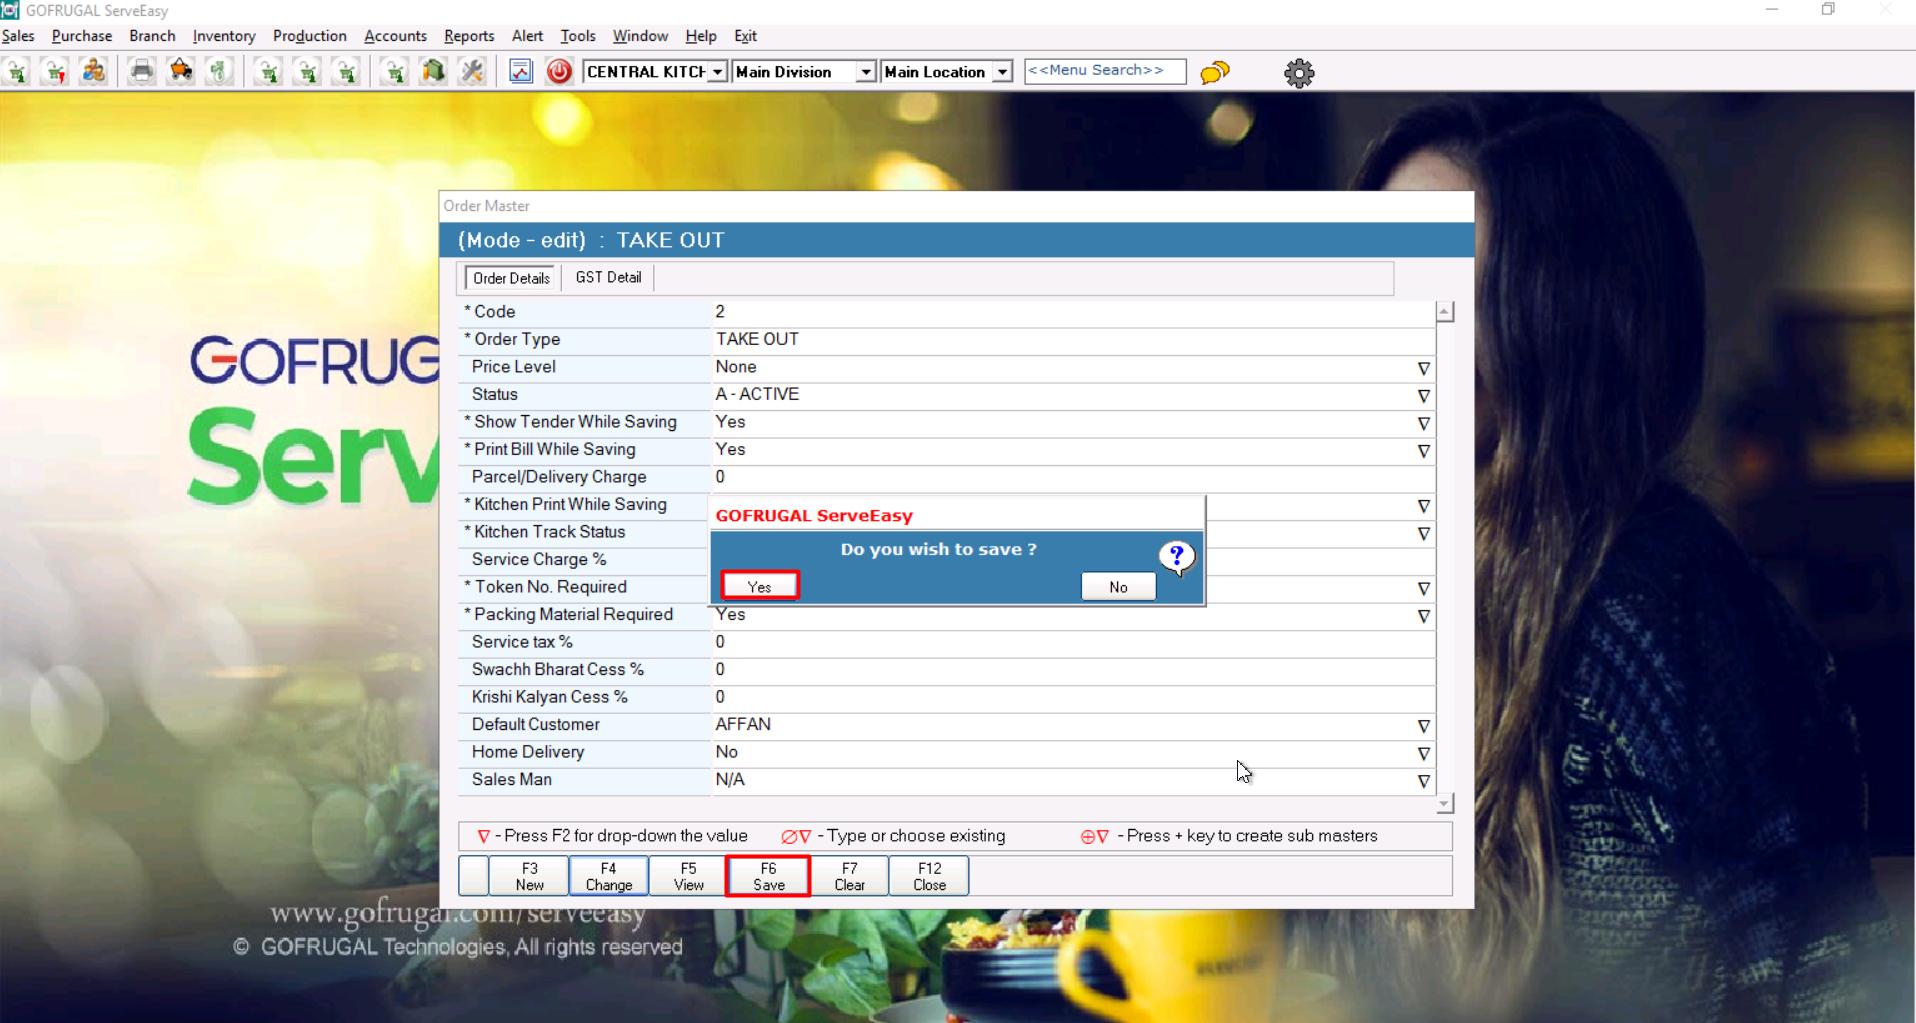Image resolution: width=1916 pixels, height=1023 pixels.
Task: Select the Default Customer value AFFAN
Action: coord(743,725)
